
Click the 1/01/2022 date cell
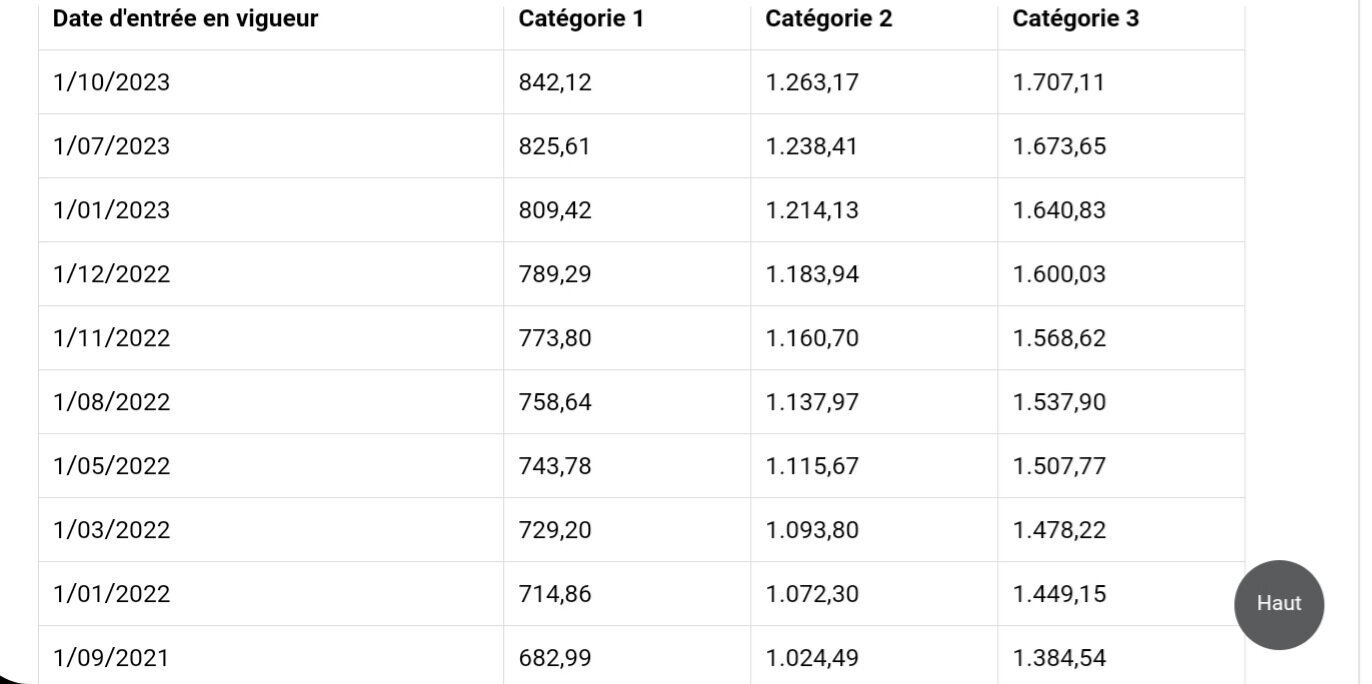point(111,594)
